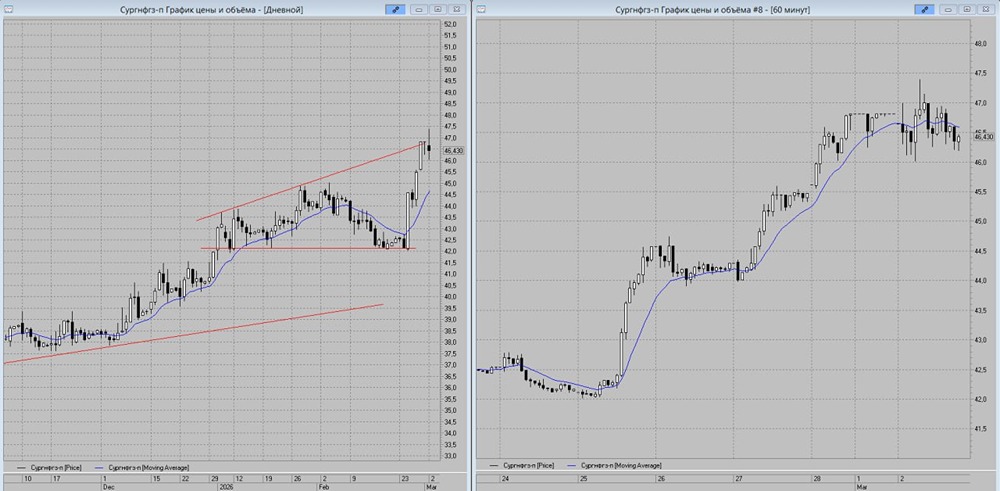
Task: Select the long lower red trendline of the daily chart
Action: coord(191,334)
